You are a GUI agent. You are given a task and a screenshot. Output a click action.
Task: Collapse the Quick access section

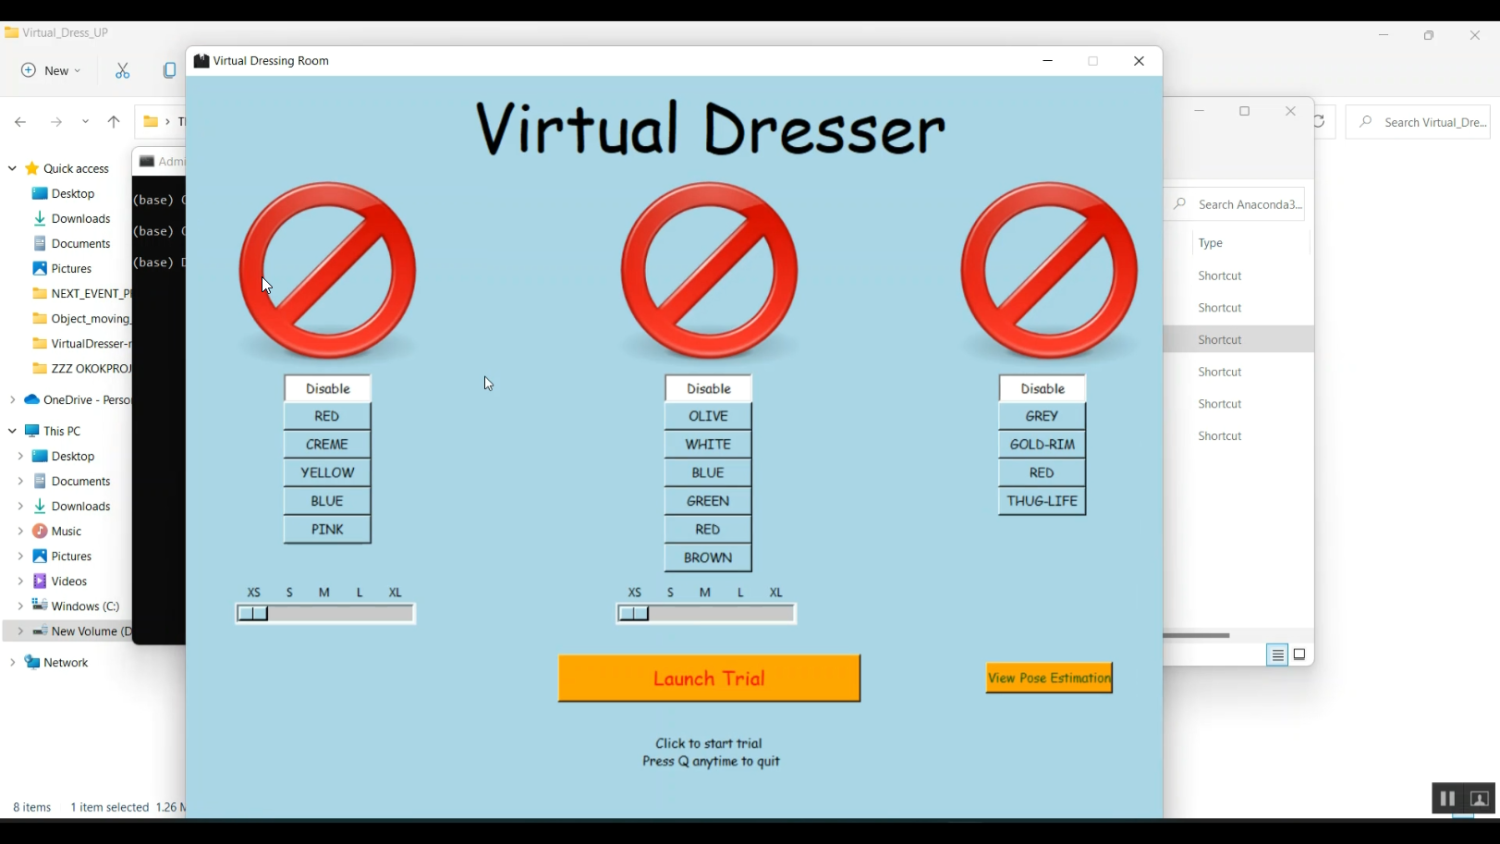click(12, 169)
